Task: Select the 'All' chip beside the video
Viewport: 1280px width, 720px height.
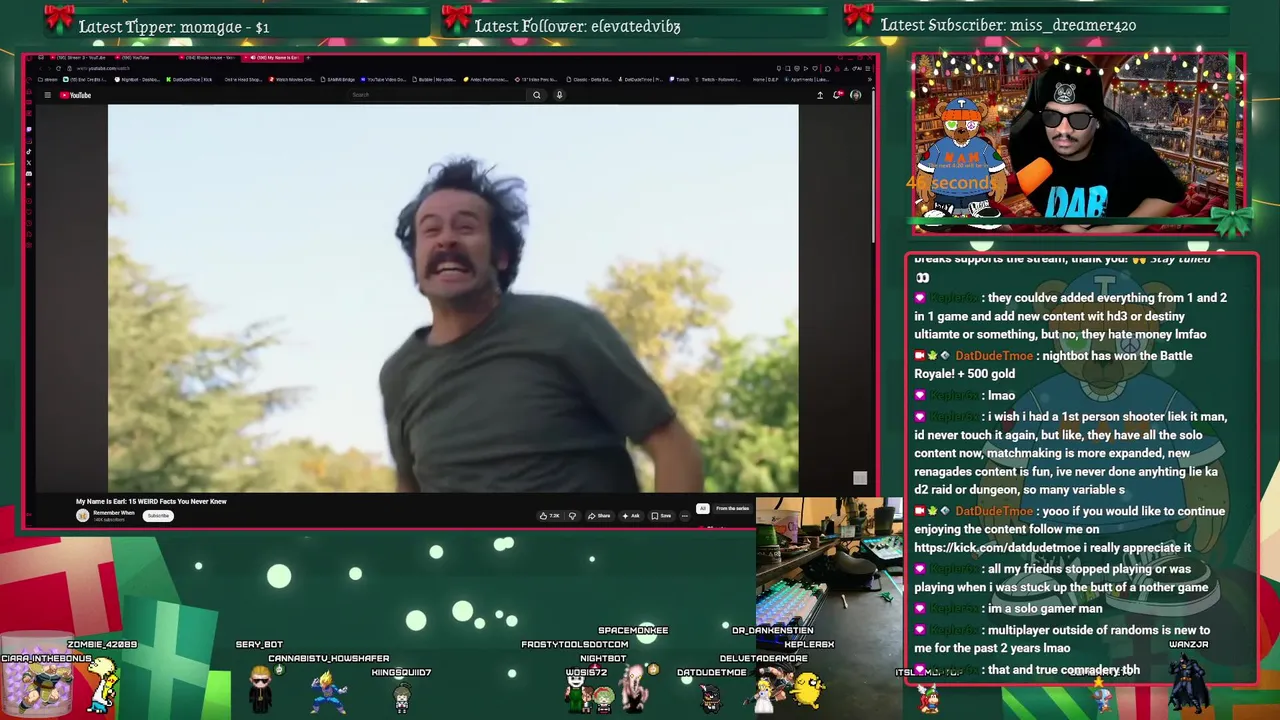Action: [x=703, y=509]
